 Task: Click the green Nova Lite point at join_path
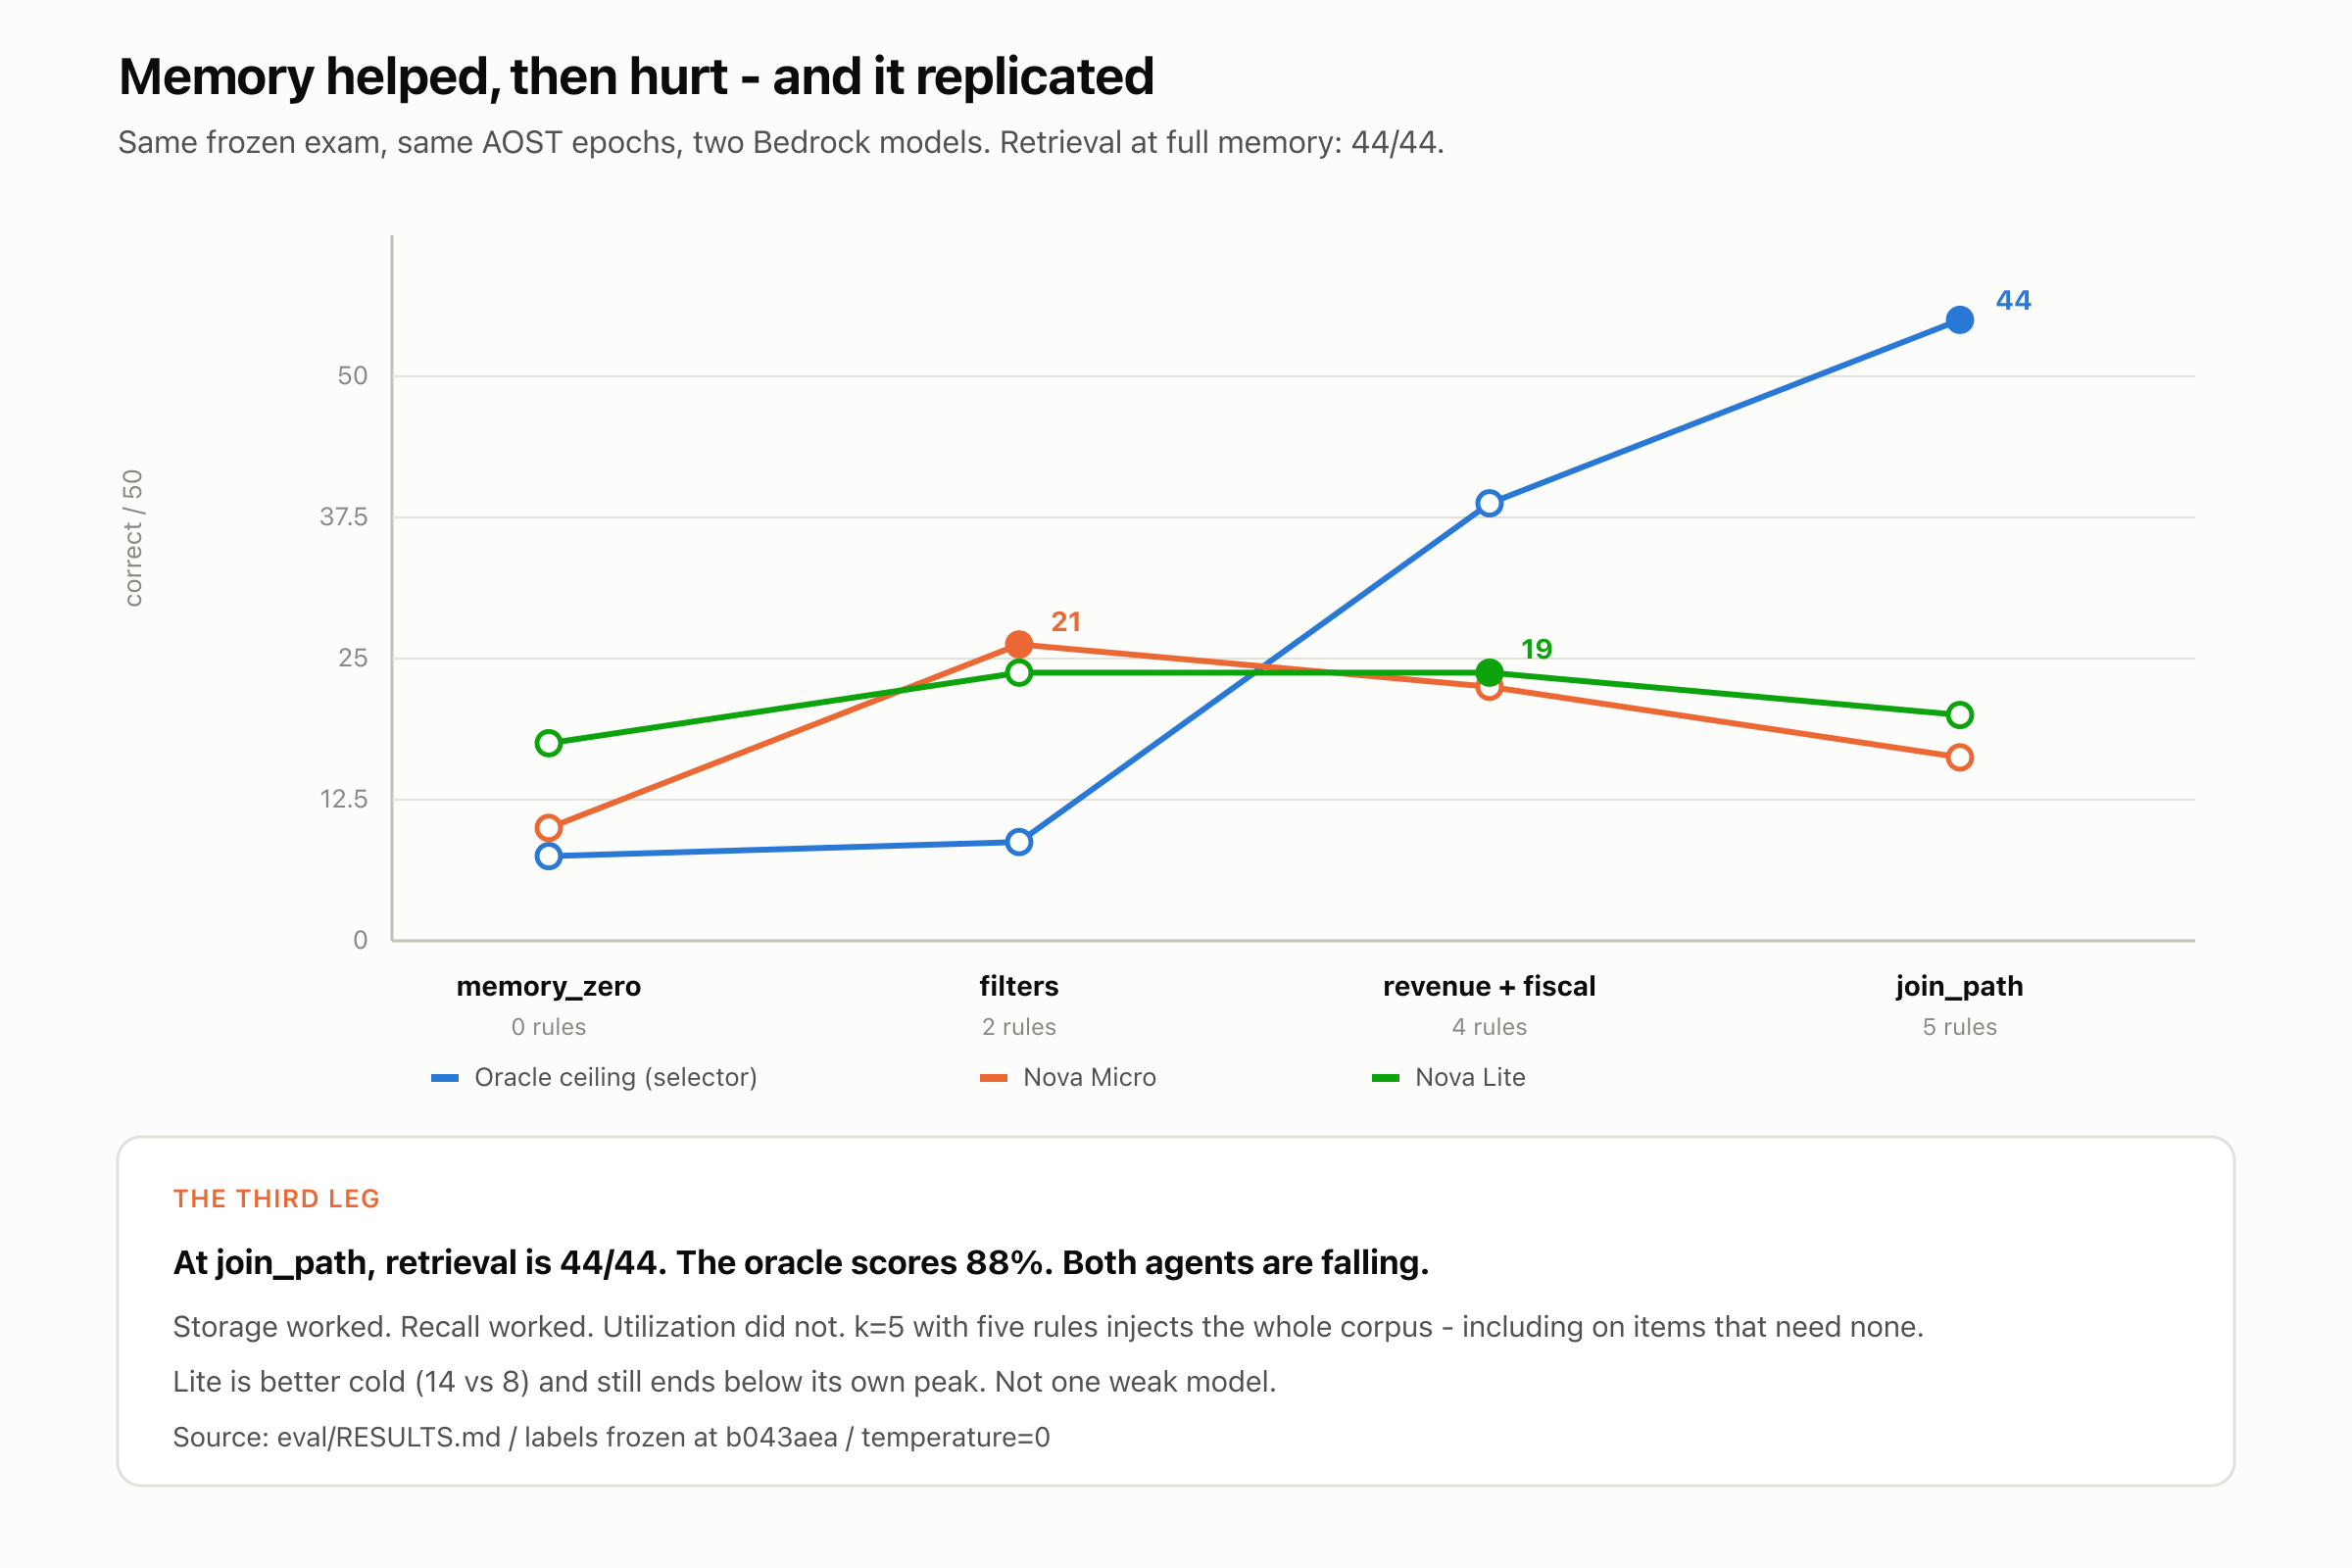[1959, 715]
